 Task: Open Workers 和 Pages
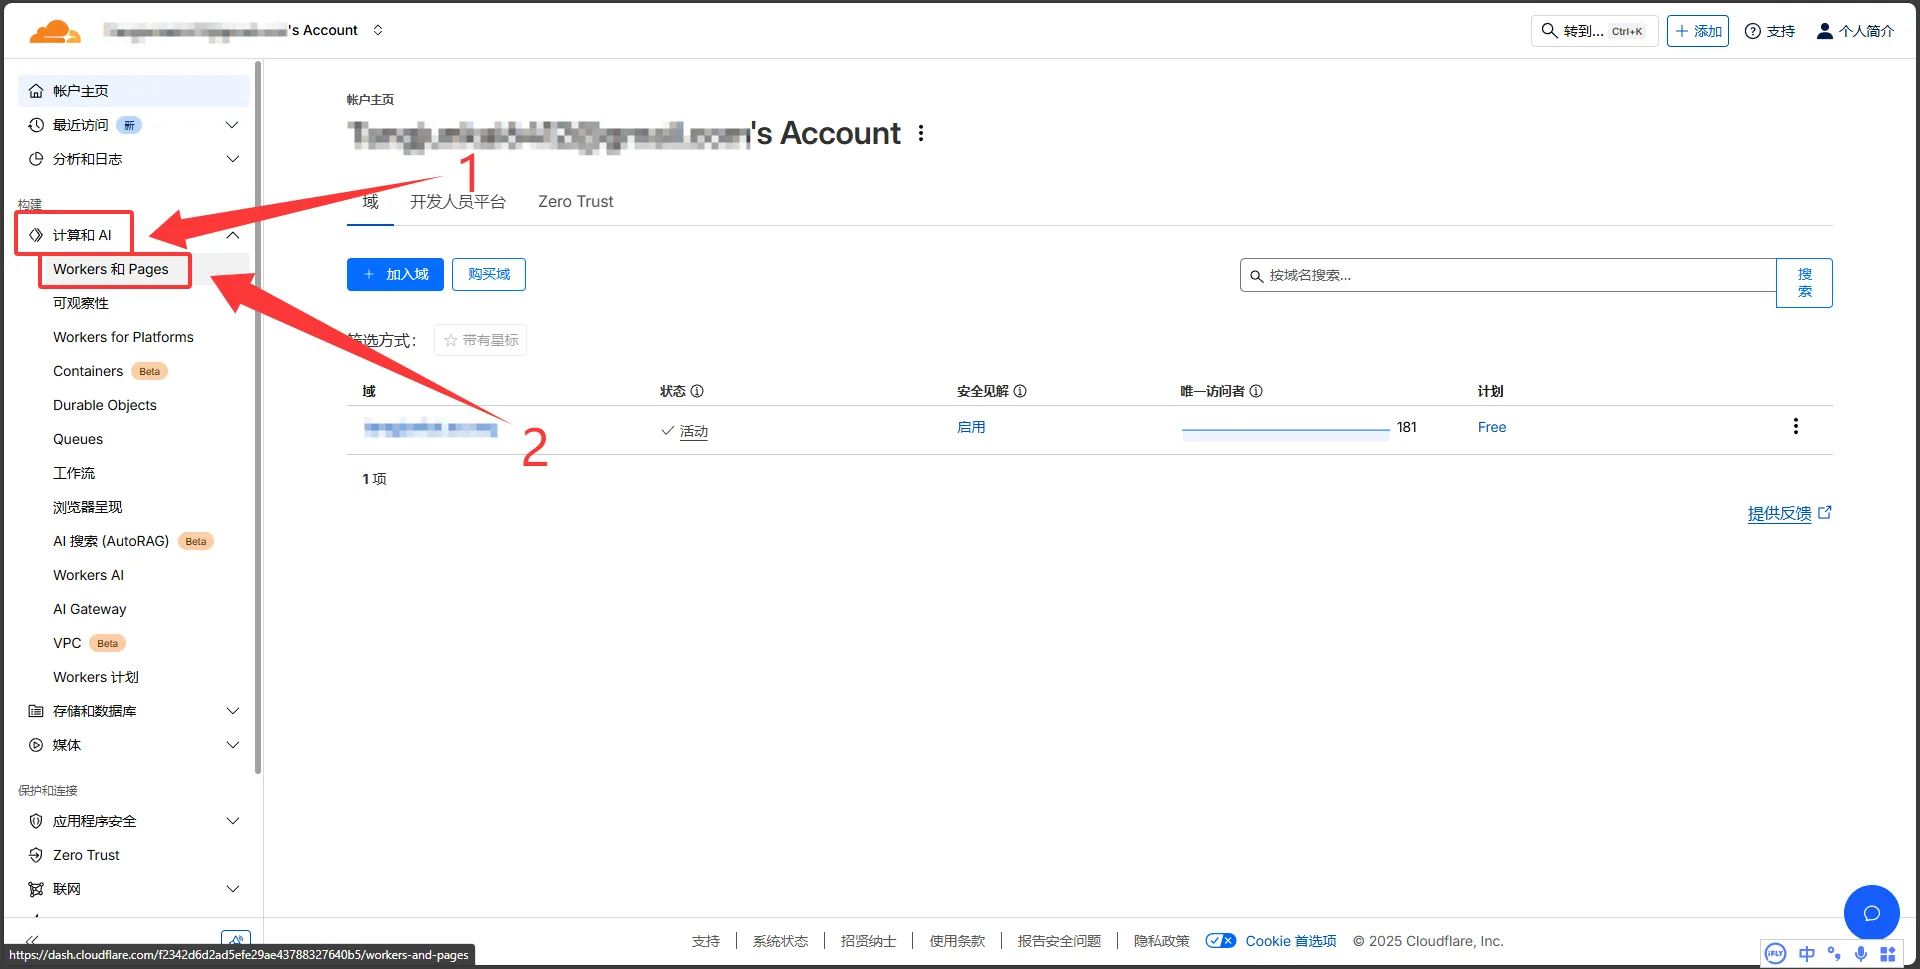click(x=111, y=269)
